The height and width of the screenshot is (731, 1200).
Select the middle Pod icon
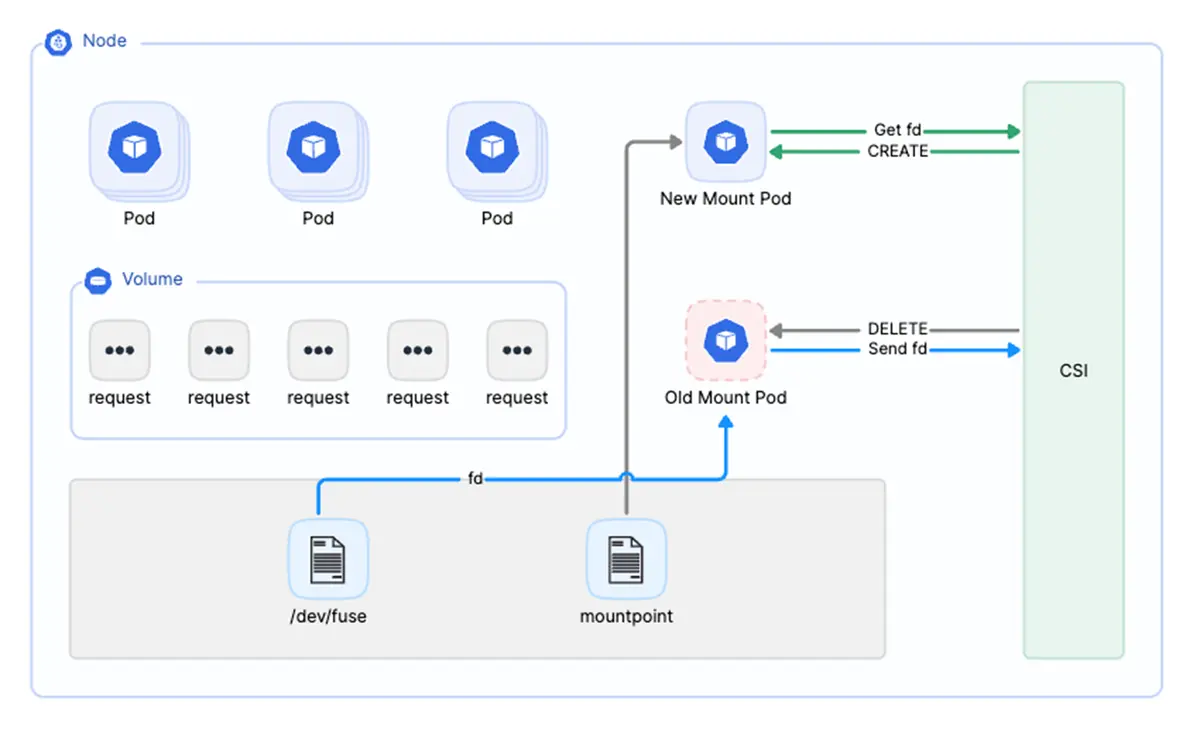click(313, 148)
